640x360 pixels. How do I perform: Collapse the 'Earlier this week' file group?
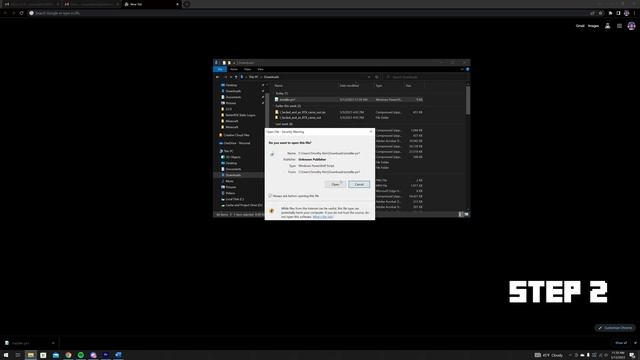[x=288, y=106]
